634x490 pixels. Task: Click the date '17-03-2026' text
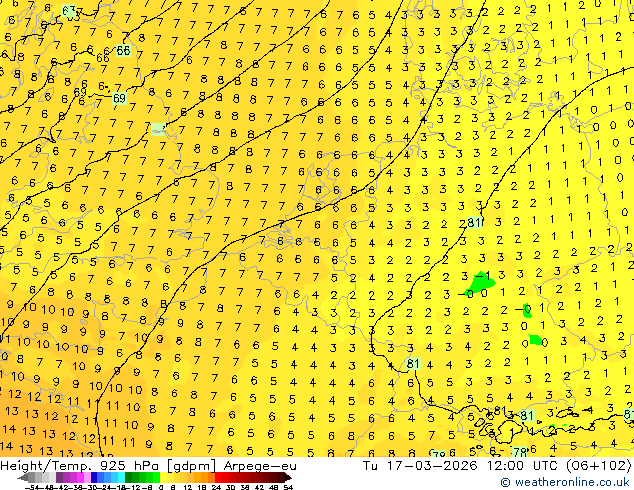click(x=432, y=466)
